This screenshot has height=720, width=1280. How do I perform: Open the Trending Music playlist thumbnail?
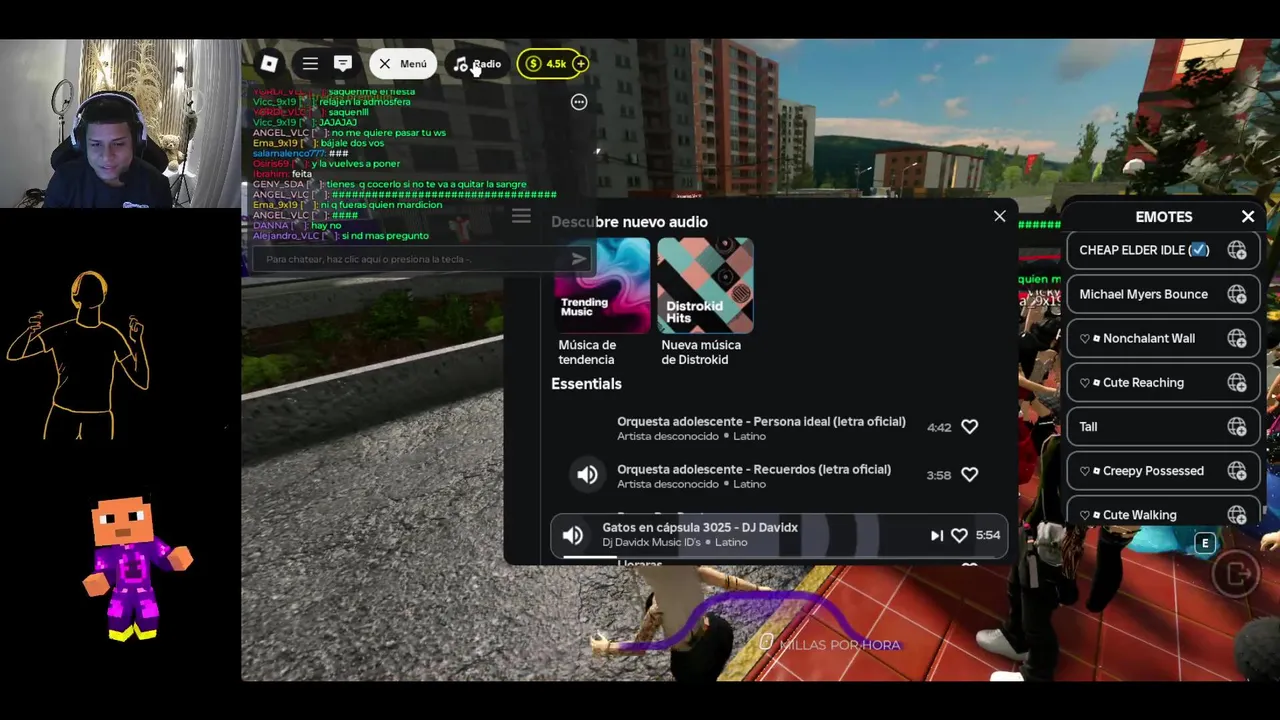click(602, 285)
